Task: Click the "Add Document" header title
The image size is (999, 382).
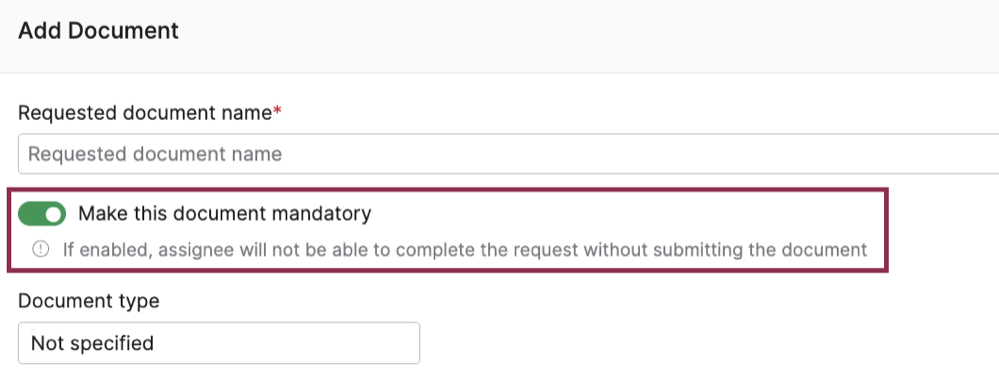Action: tap(99, 31)
